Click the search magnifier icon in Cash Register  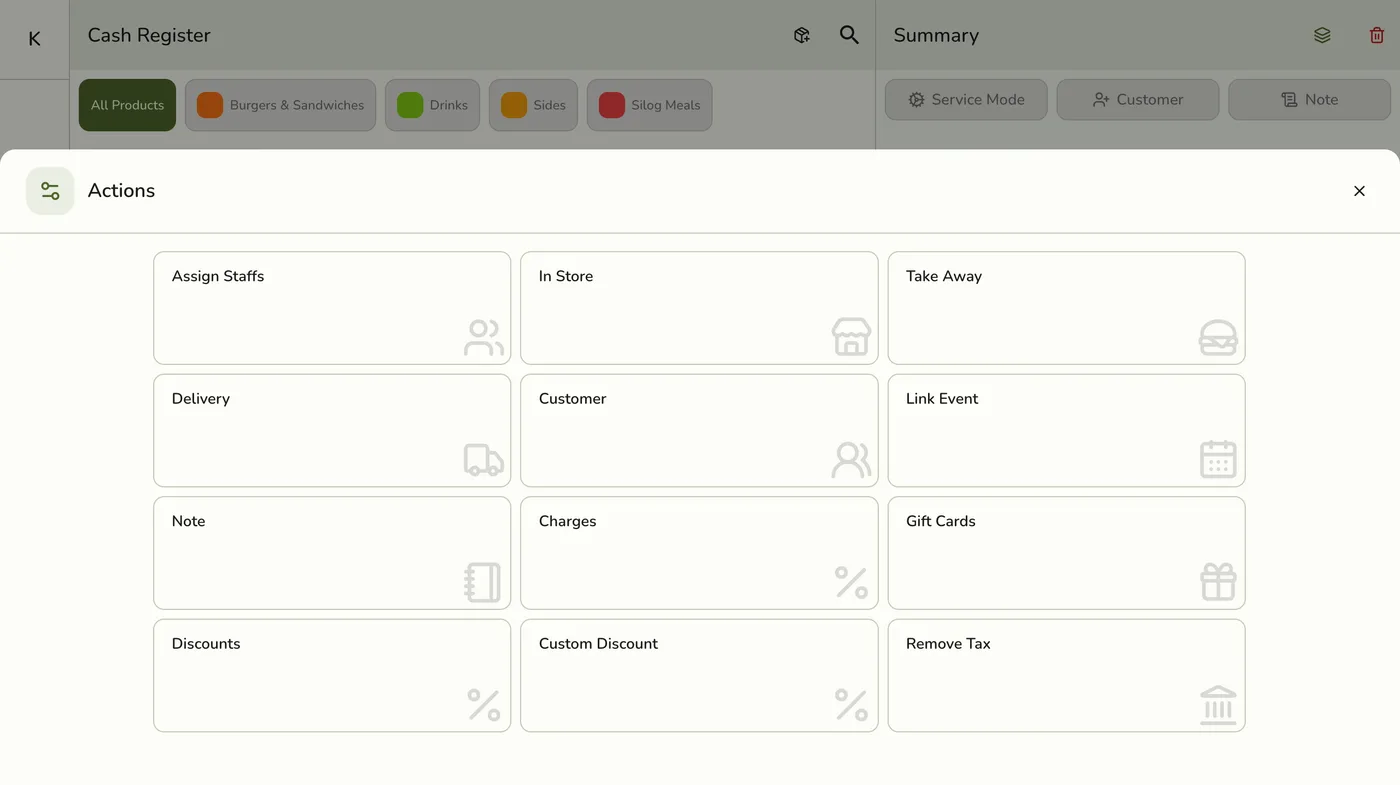pyautogui.click(x=849, y=35)
